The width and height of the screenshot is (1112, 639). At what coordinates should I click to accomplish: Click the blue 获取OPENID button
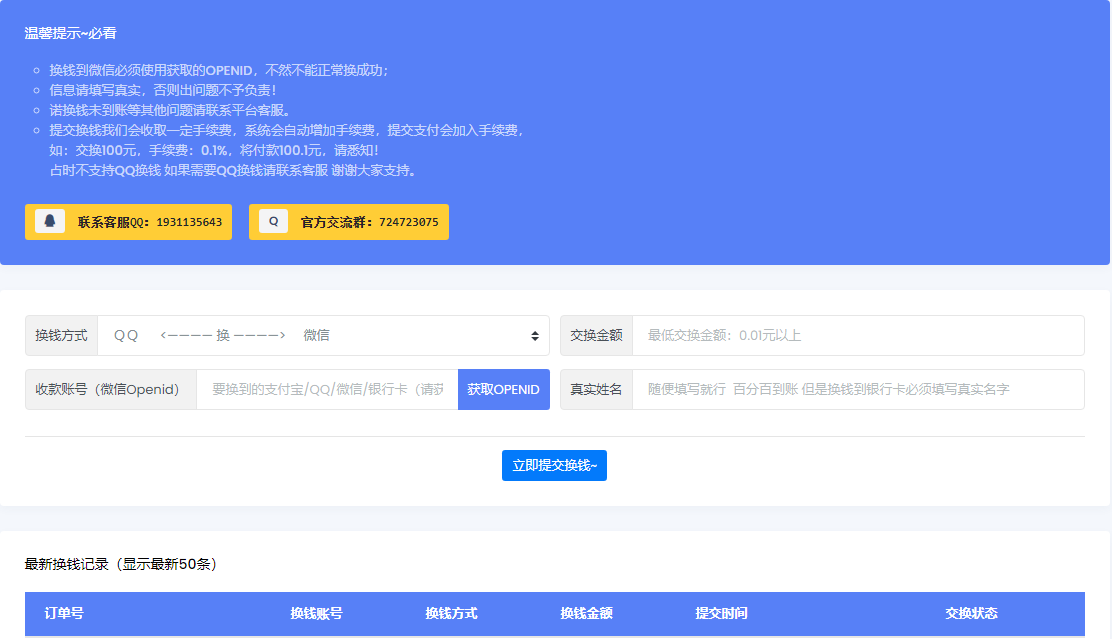click(503, 389)
